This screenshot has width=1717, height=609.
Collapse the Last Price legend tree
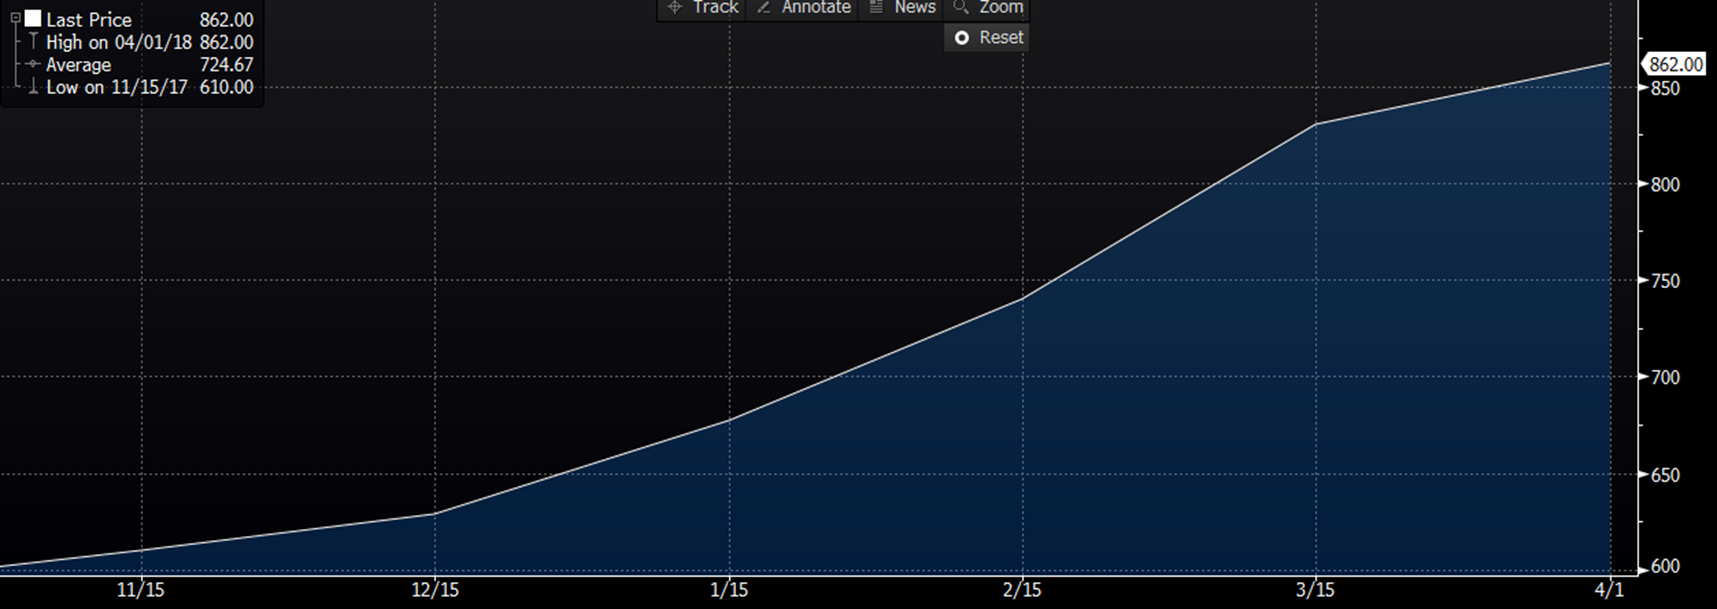[15, 19]
